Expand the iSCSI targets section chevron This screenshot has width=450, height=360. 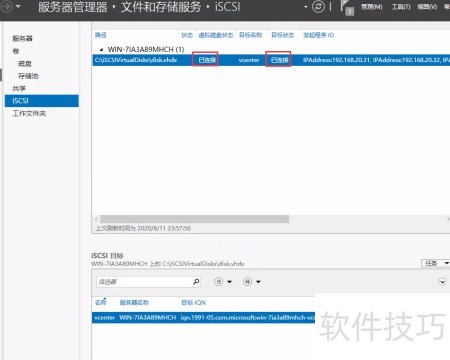(x=442, y=282)
